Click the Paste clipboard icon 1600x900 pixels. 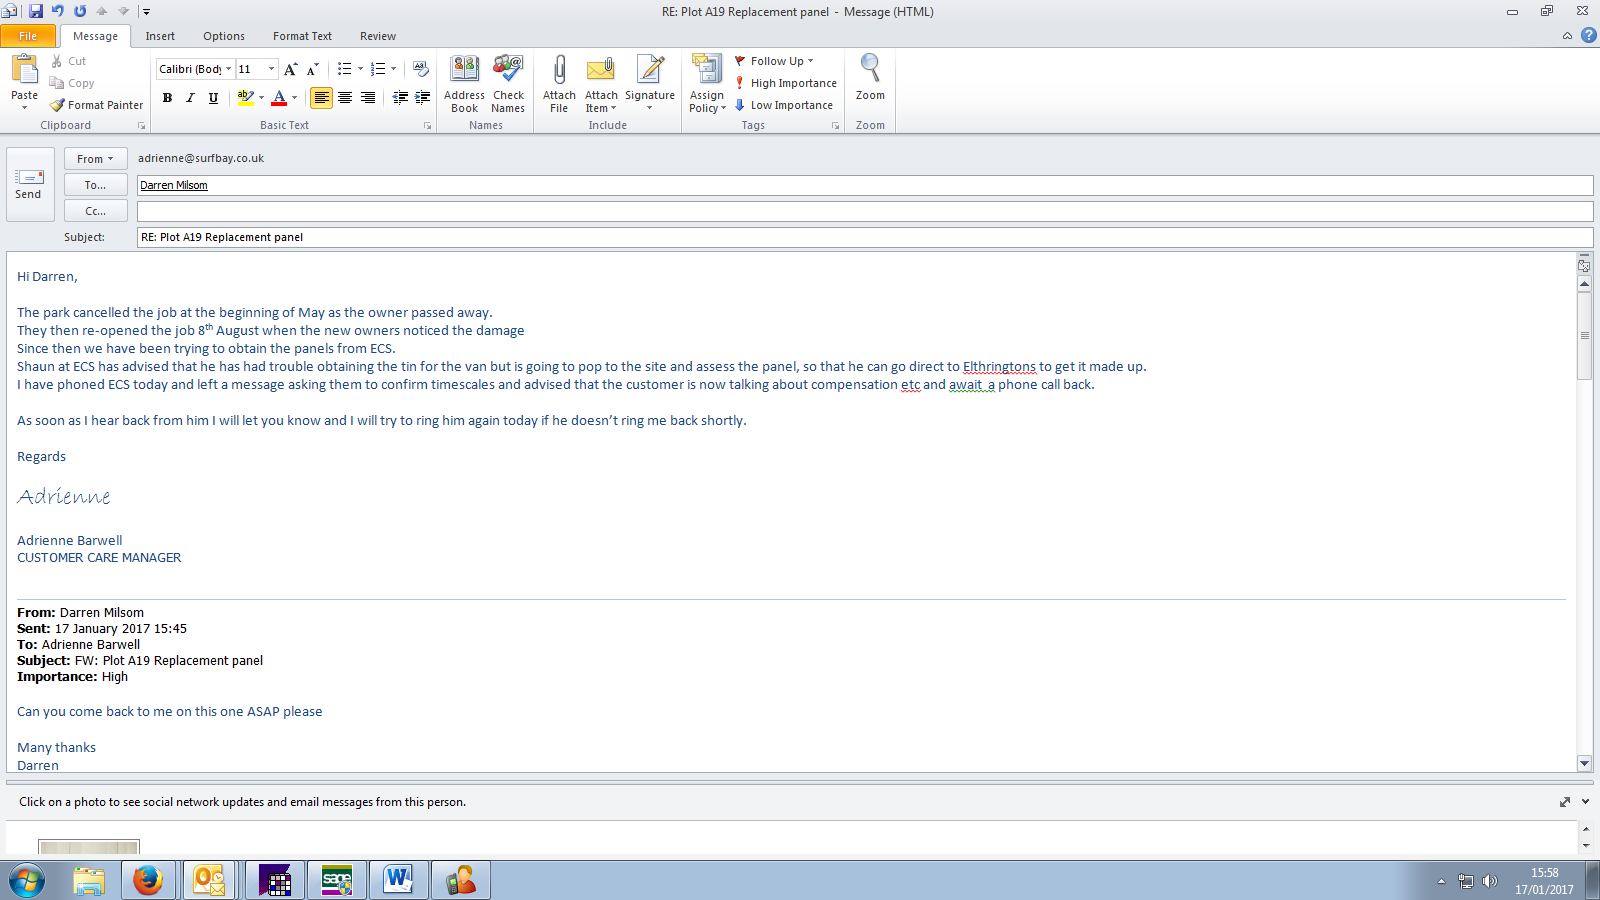pos(24,70)
